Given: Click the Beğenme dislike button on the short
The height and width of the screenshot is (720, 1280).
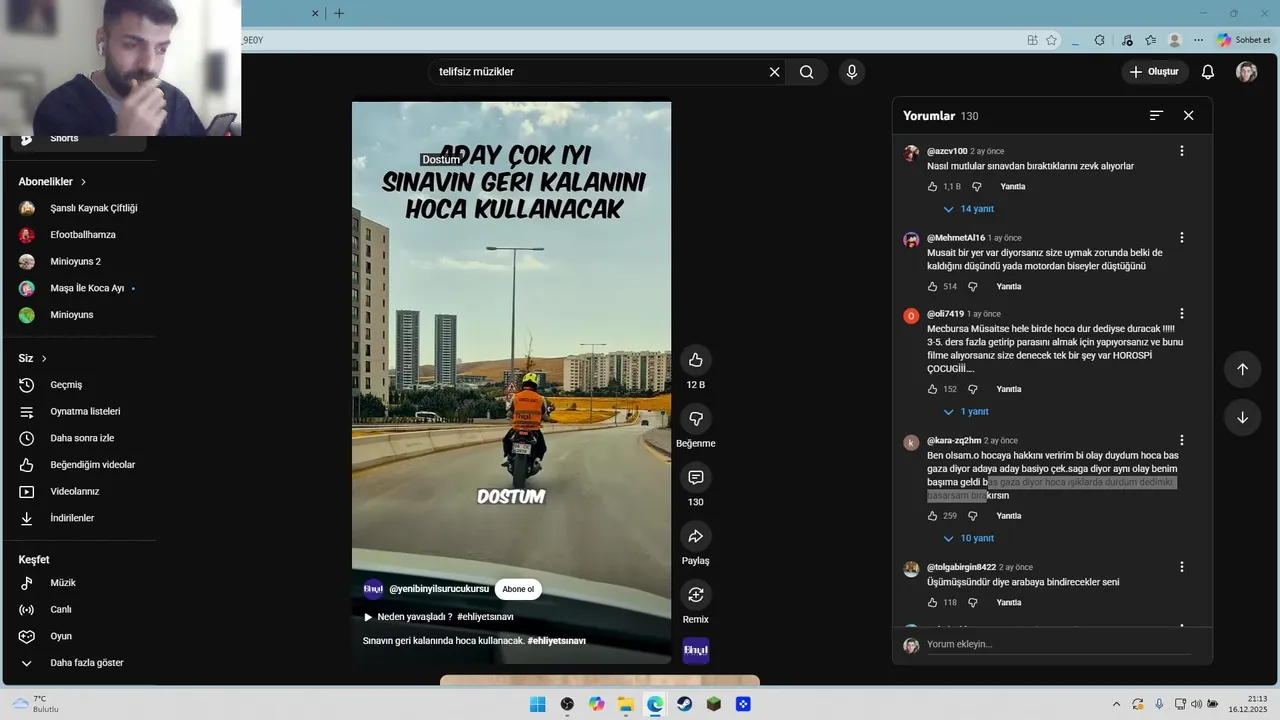Looking at the screenshot, I should pyautogui.click(x=696, y=418).
